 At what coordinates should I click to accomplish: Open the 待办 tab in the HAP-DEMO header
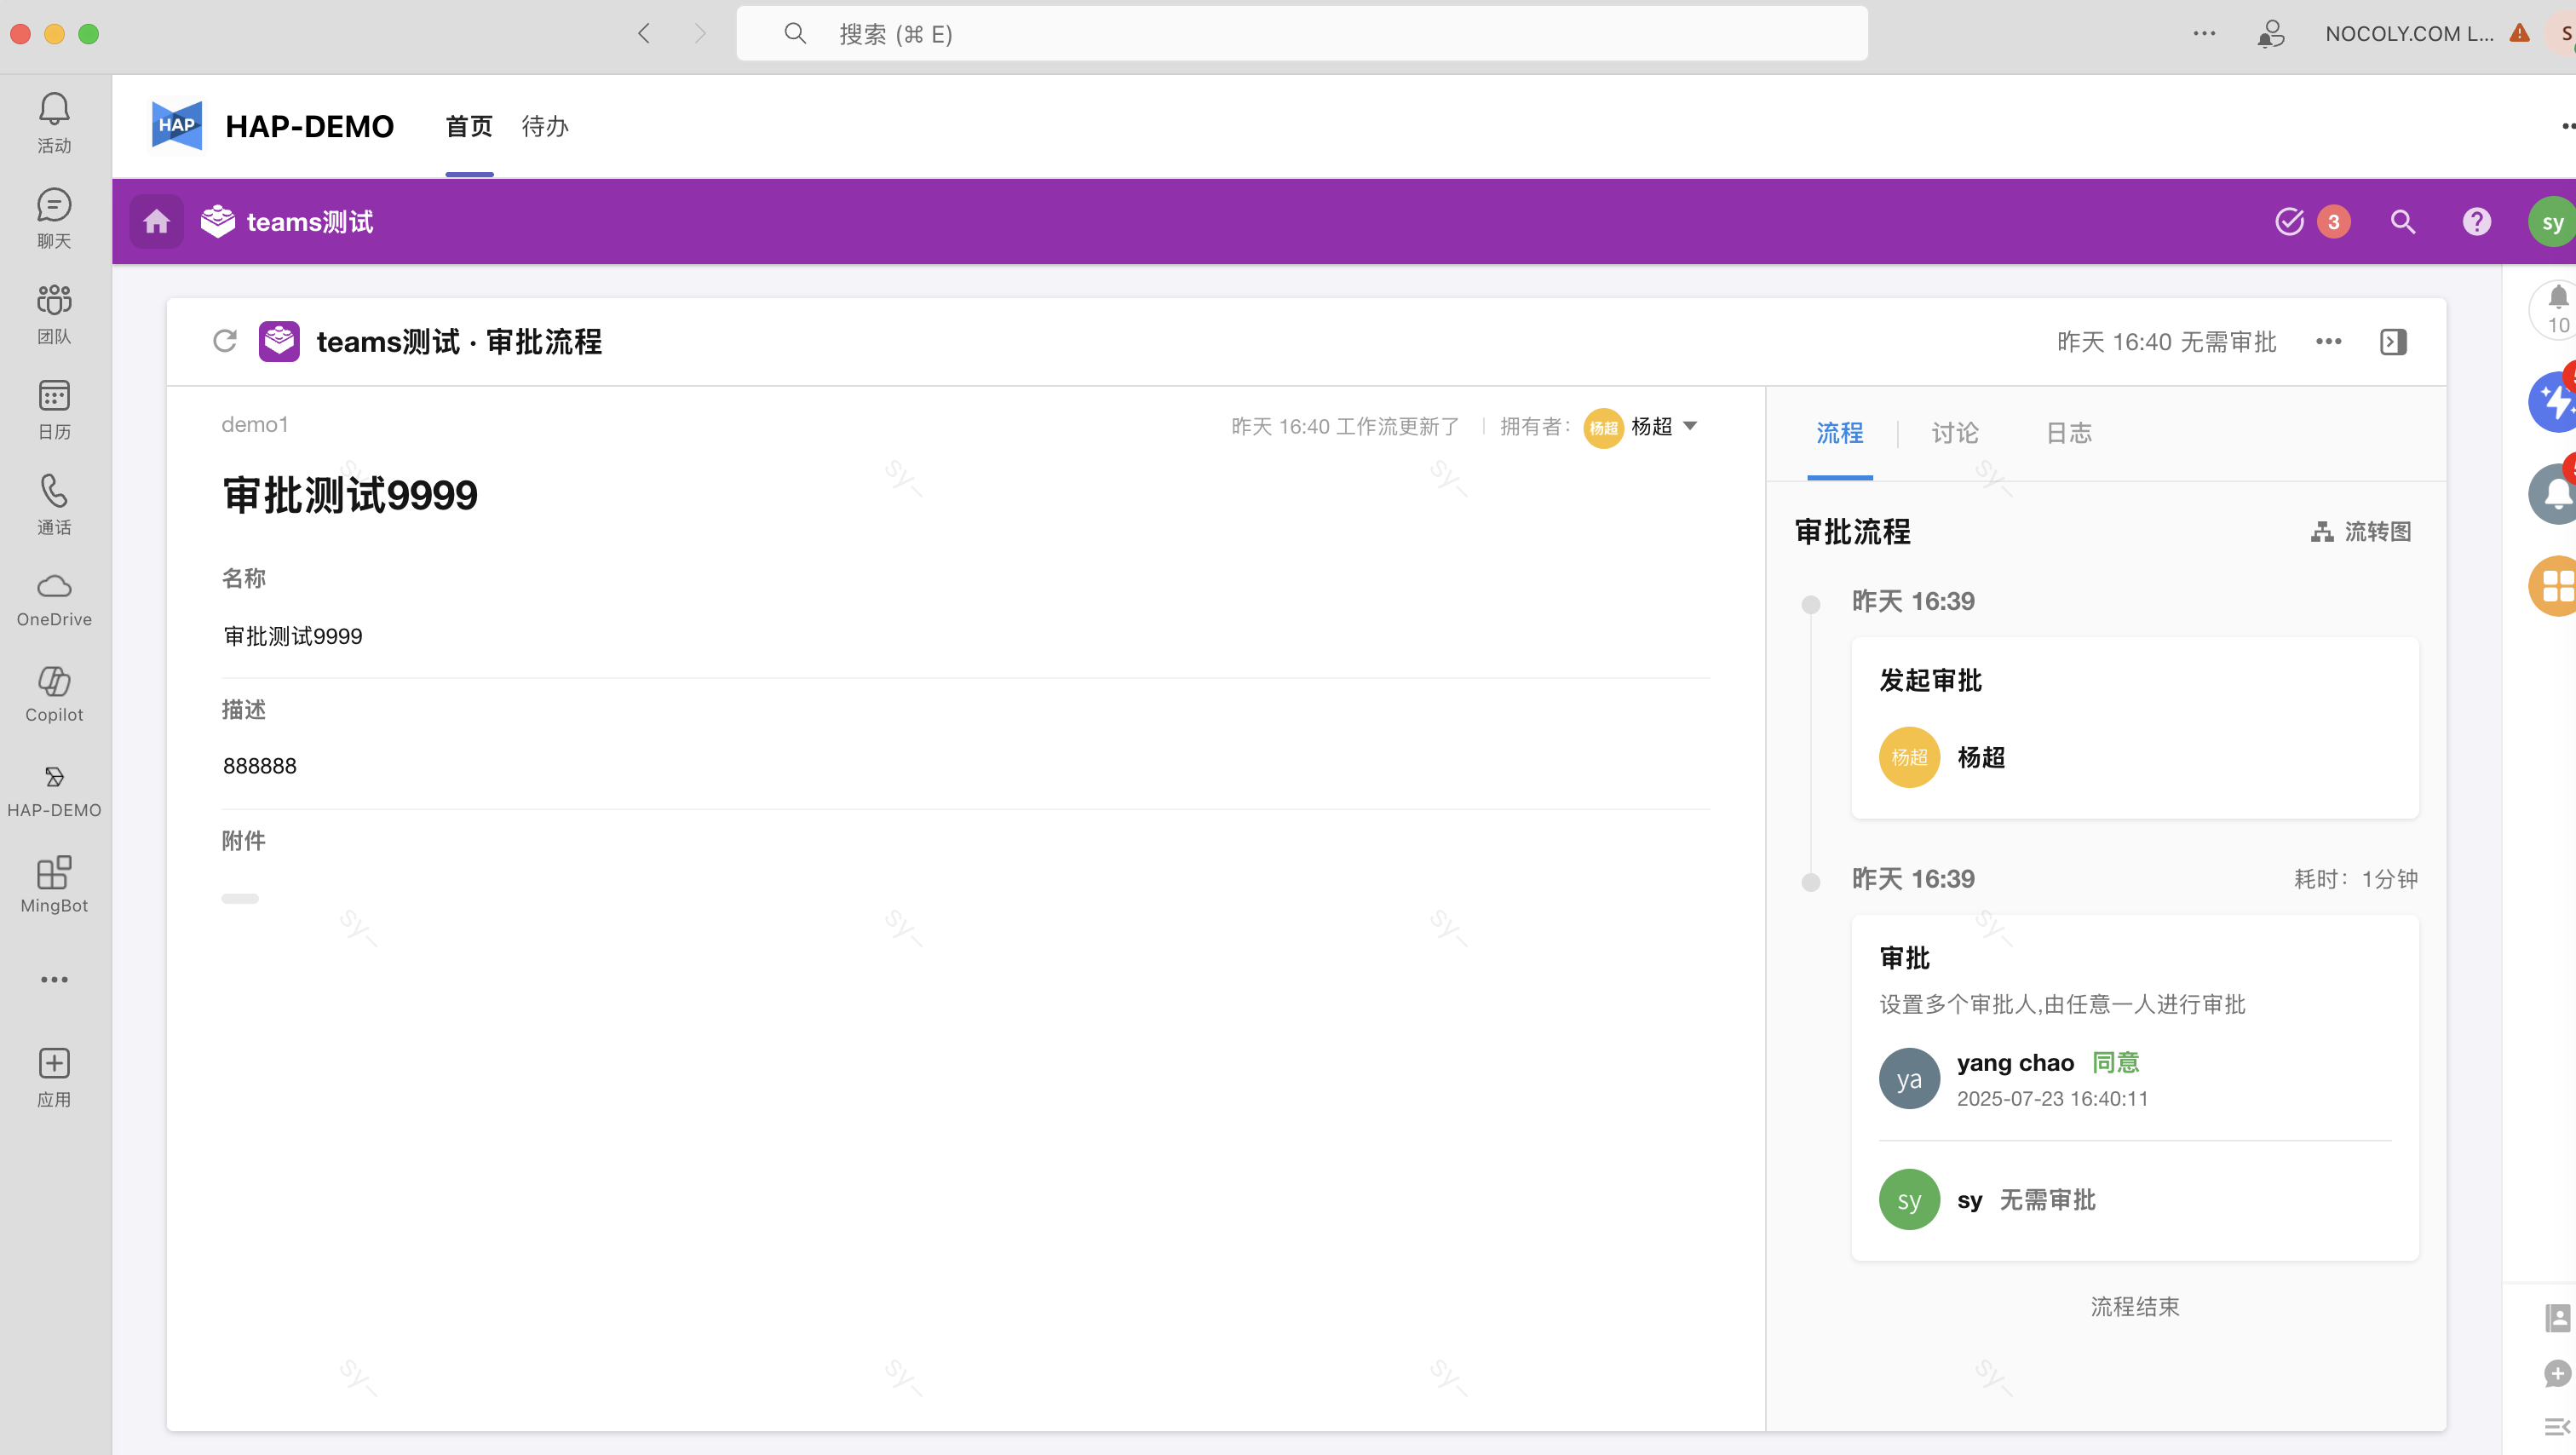[545, 127]
